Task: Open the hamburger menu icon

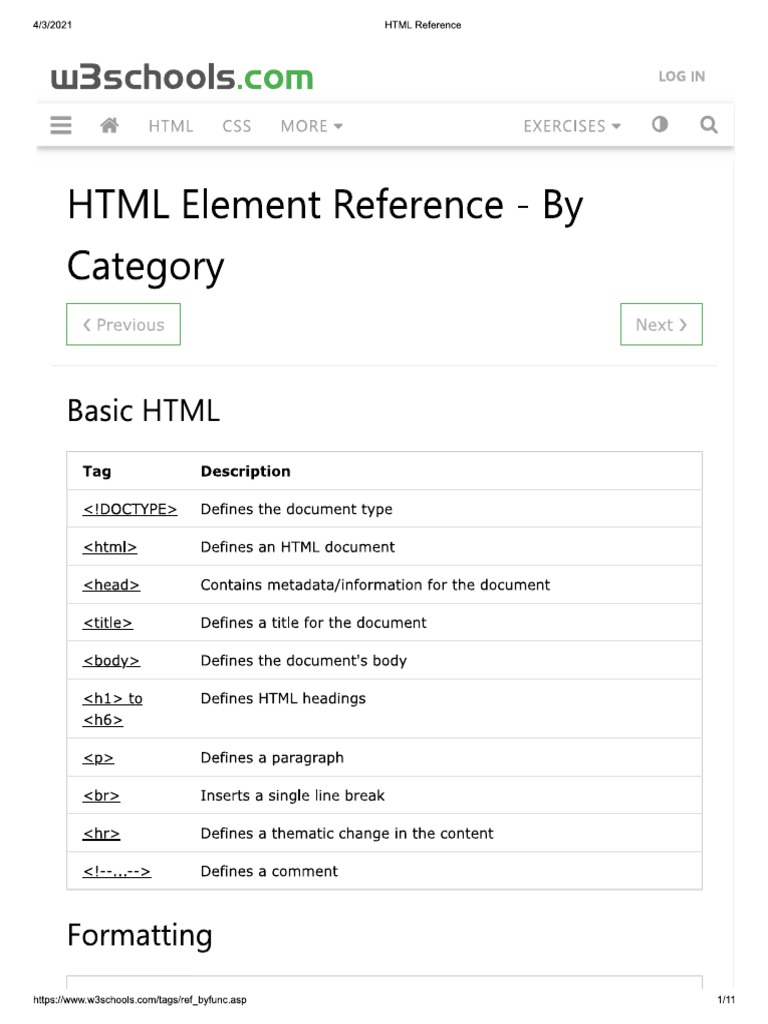Action: click(61, 125)
